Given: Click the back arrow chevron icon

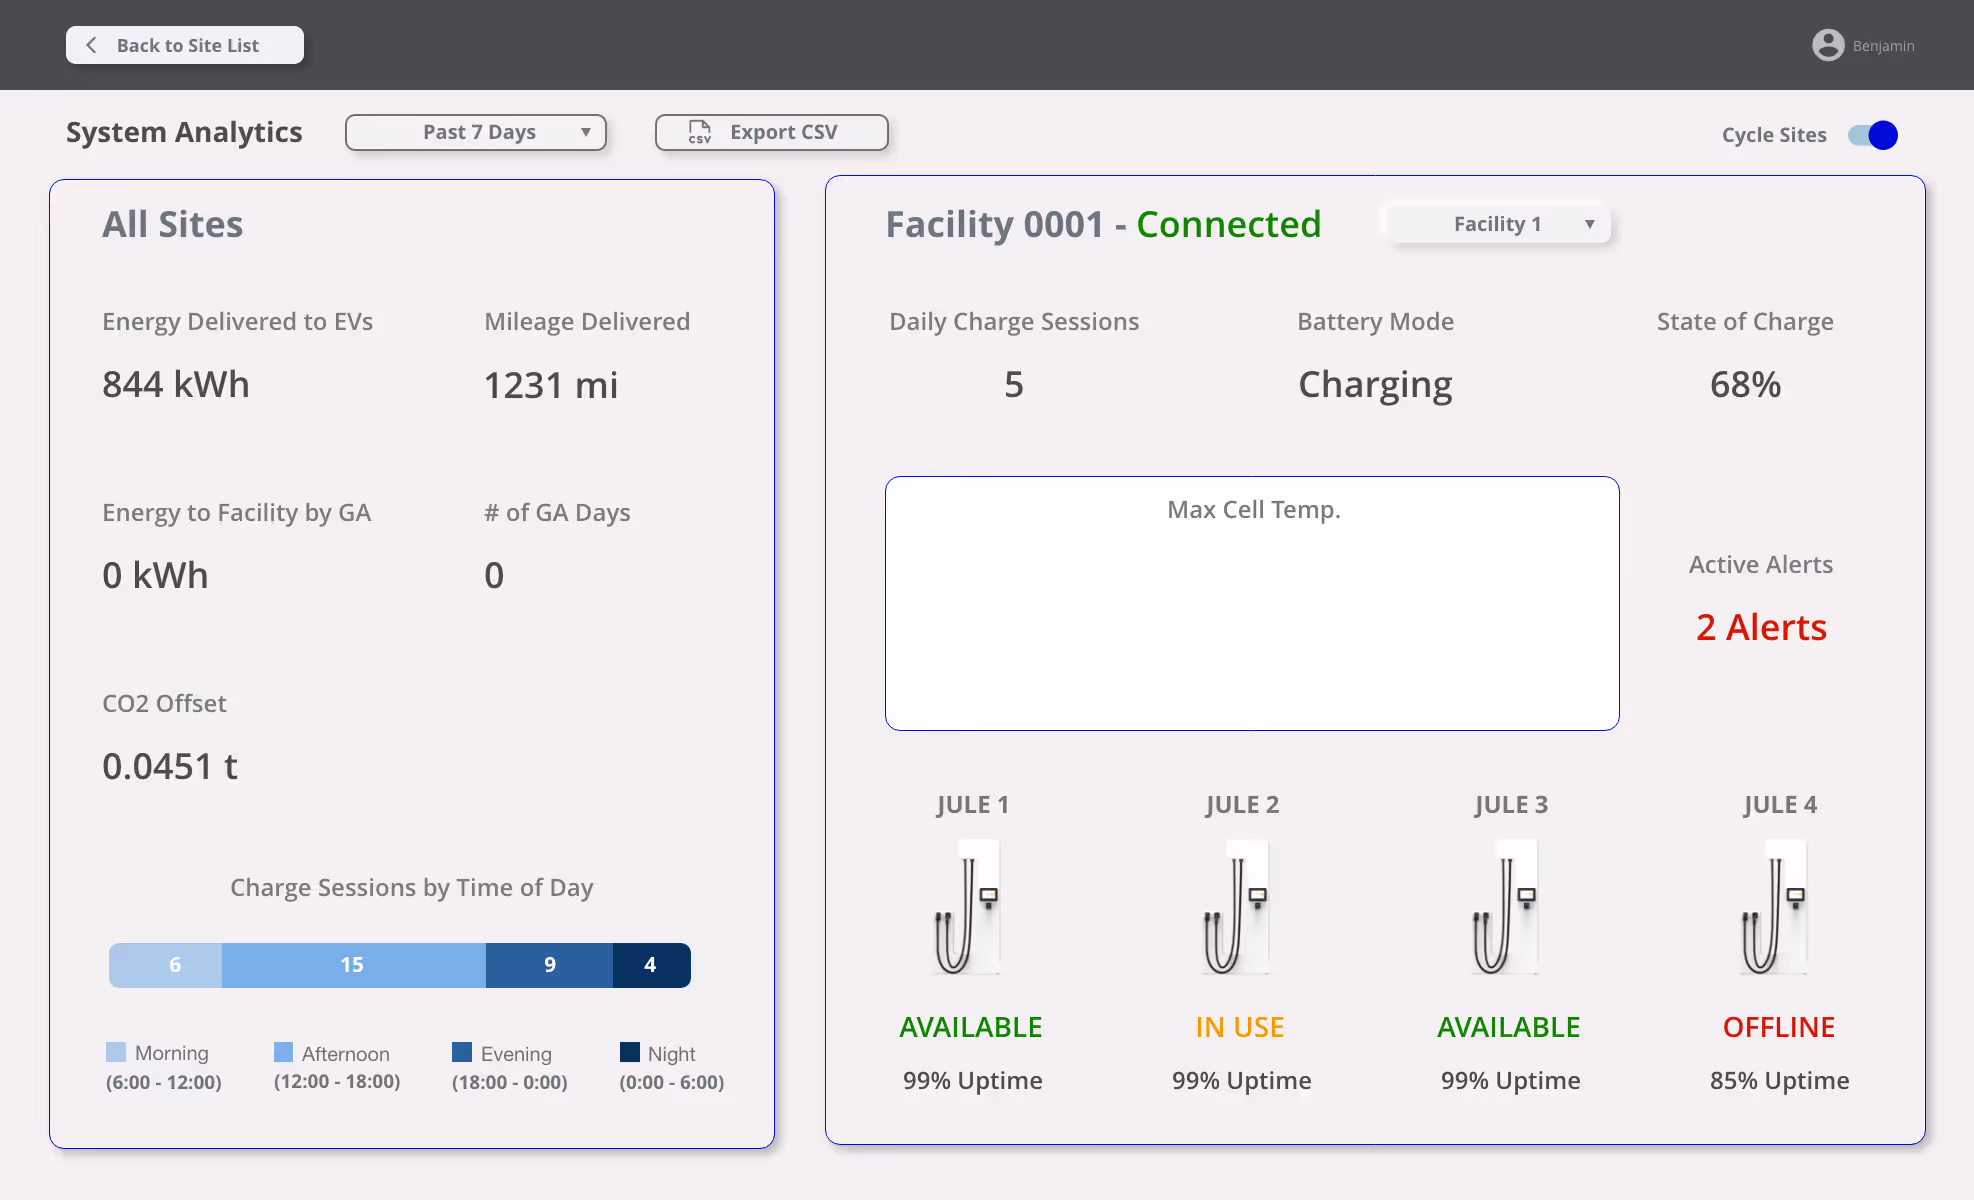Looking at the screenshot, I should [x=92, y=45].
